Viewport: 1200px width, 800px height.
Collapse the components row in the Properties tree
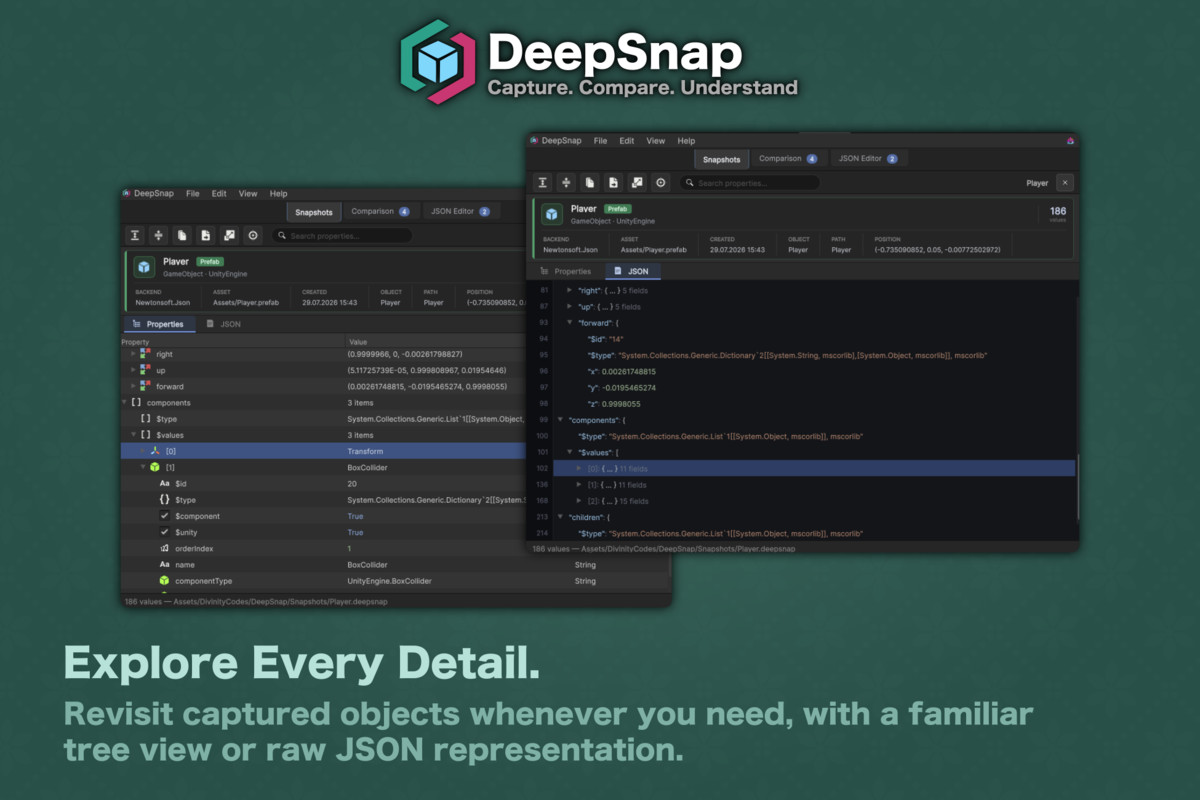(x=124, y=402)
